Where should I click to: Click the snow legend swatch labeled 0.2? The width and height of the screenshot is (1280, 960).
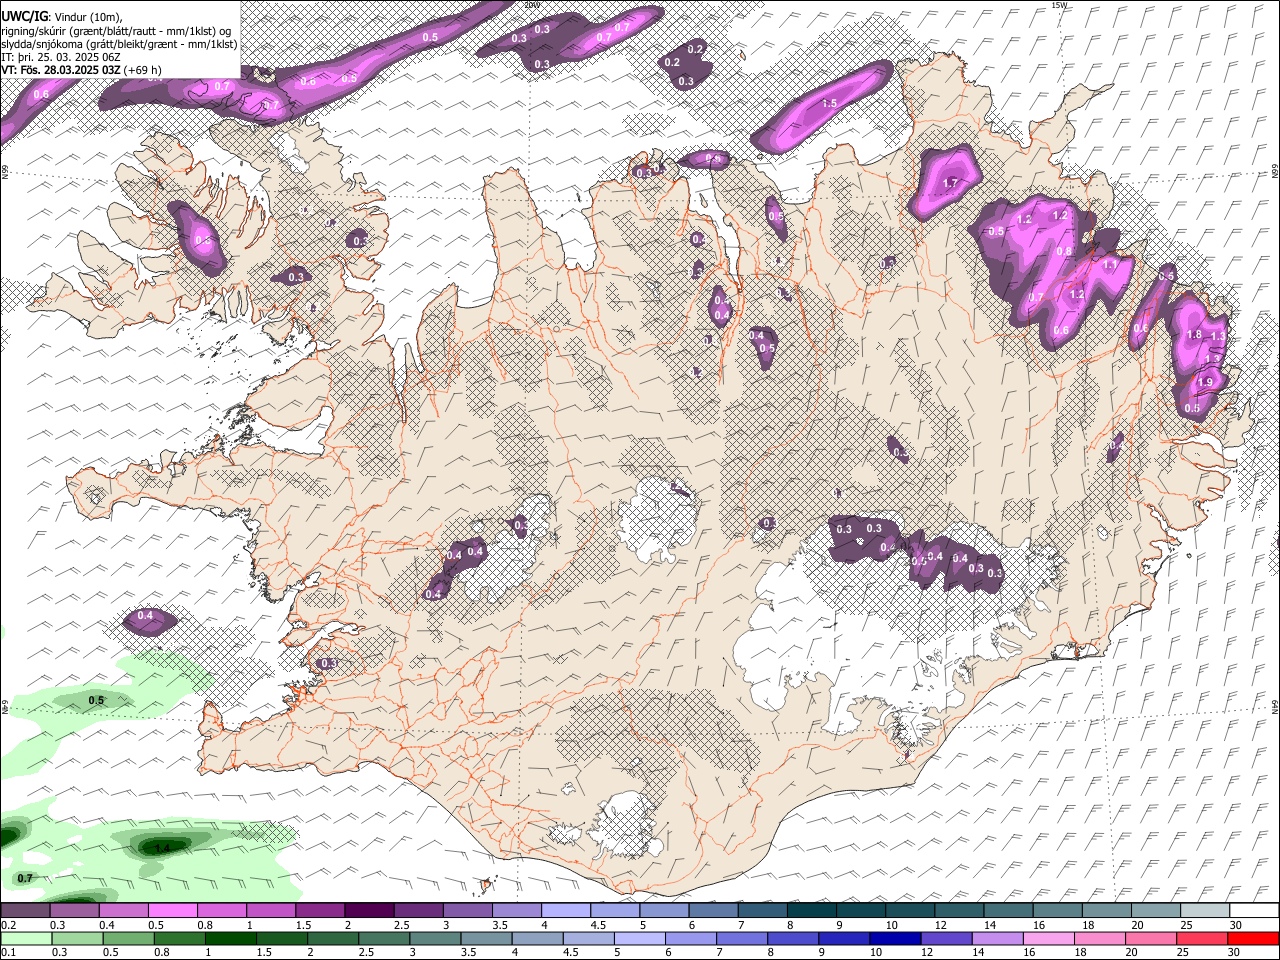pyautogui.click(x=25, y=910)
